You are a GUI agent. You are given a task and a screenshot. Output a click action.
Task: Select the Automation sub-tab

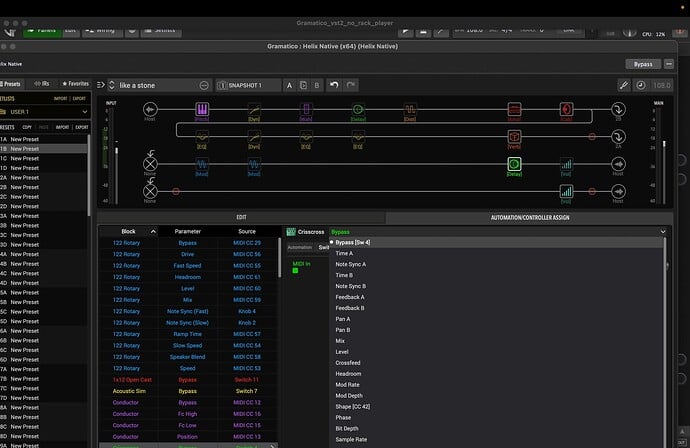click(x=300, y=247)
